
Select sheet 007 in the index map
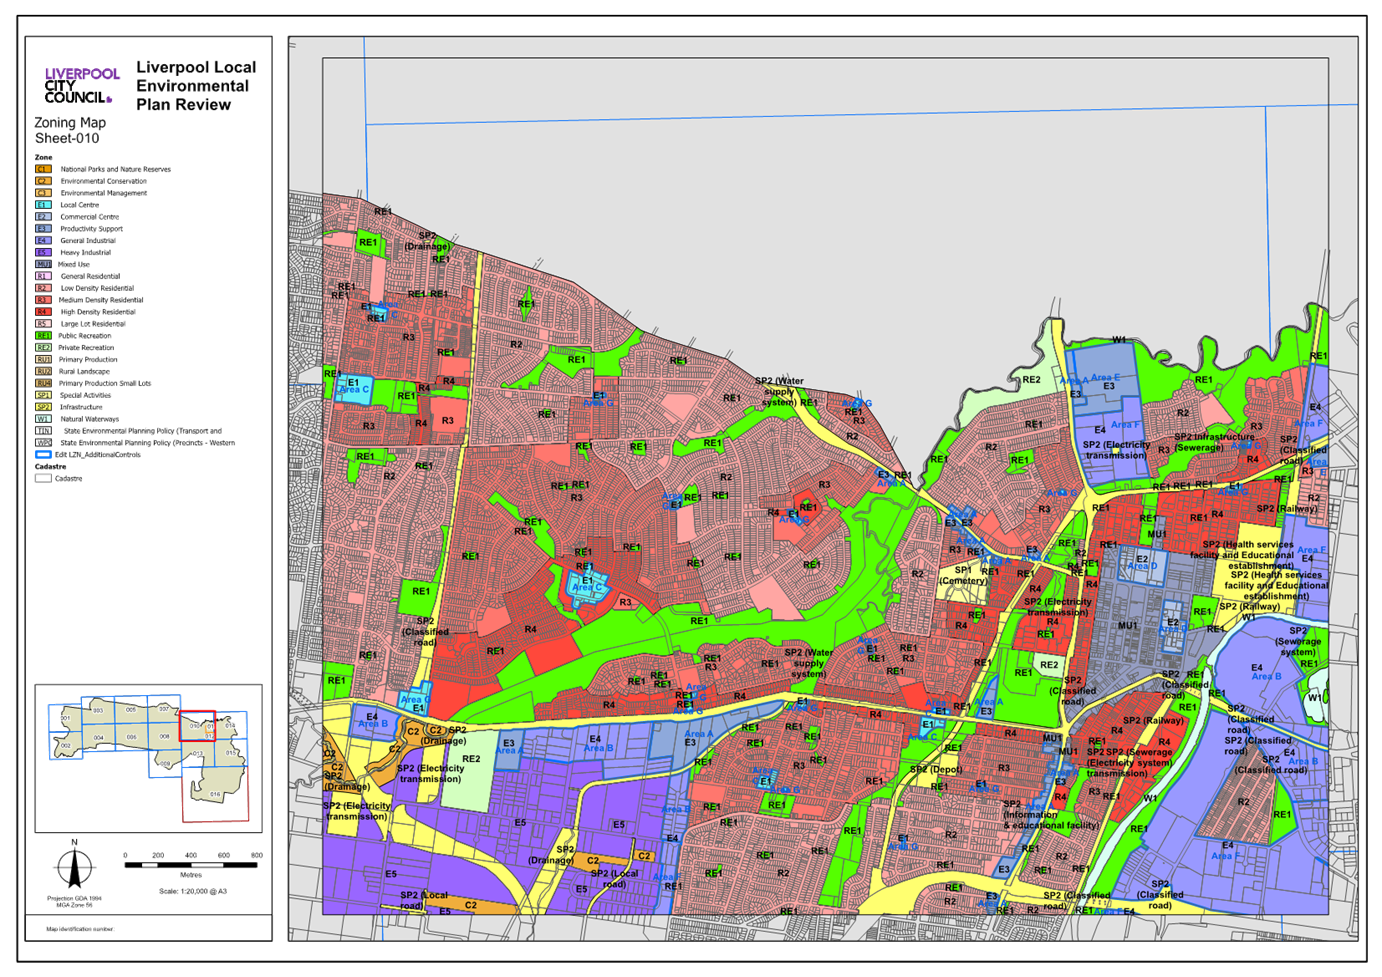coord(164,709)
